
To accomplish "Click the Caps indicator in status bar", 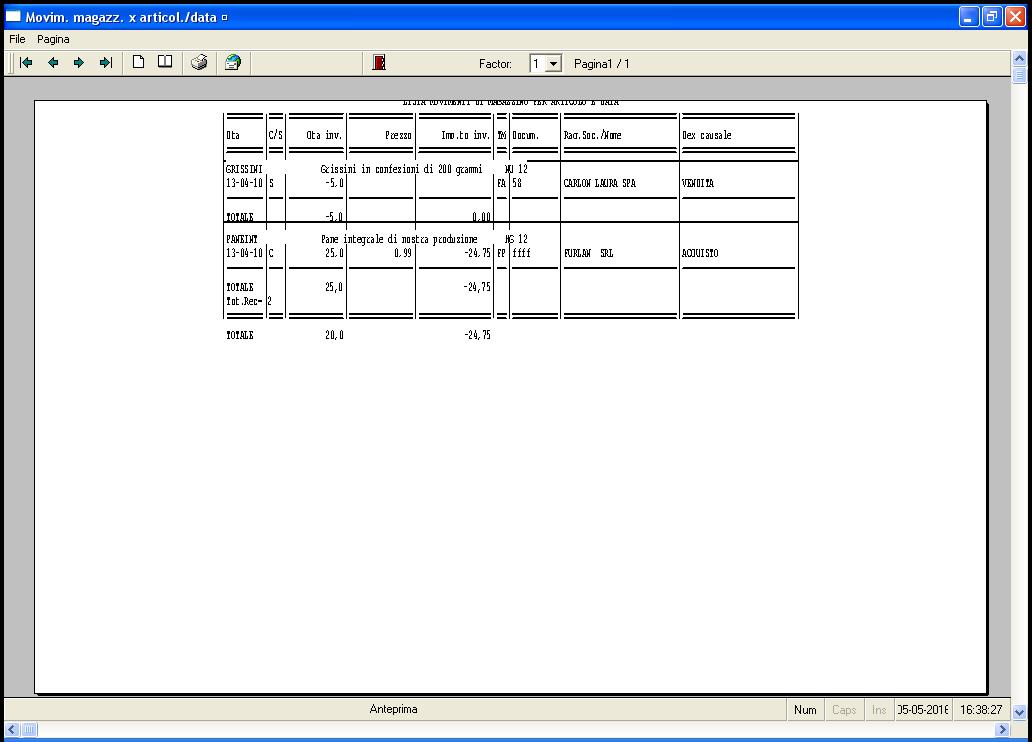I will pyautogui.click(x=845, y=710).
